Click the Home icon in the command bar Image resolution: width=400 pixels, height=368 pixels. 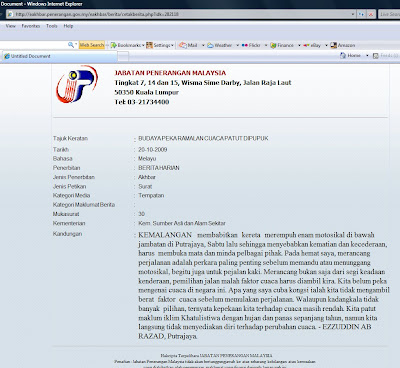[x=343, y=55]
